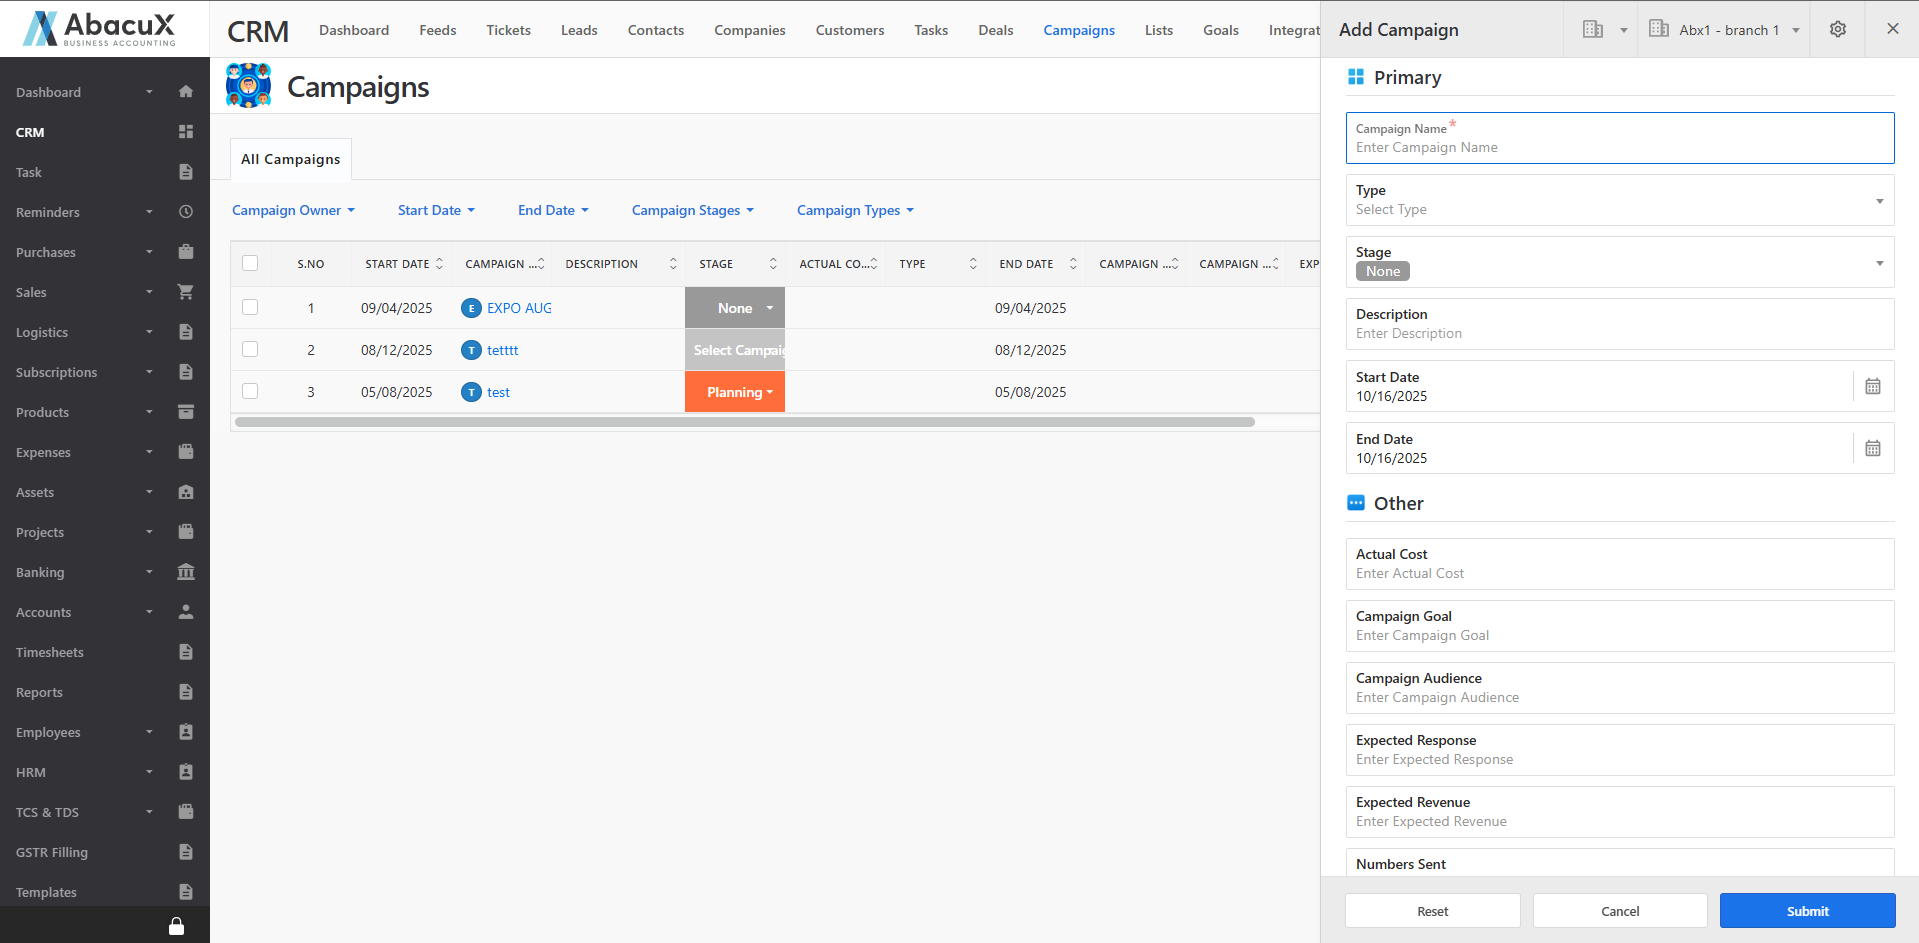Click the Dashboard home icon in sidebar
This screenshot has height=943, width=1919.
coord(185,92)
